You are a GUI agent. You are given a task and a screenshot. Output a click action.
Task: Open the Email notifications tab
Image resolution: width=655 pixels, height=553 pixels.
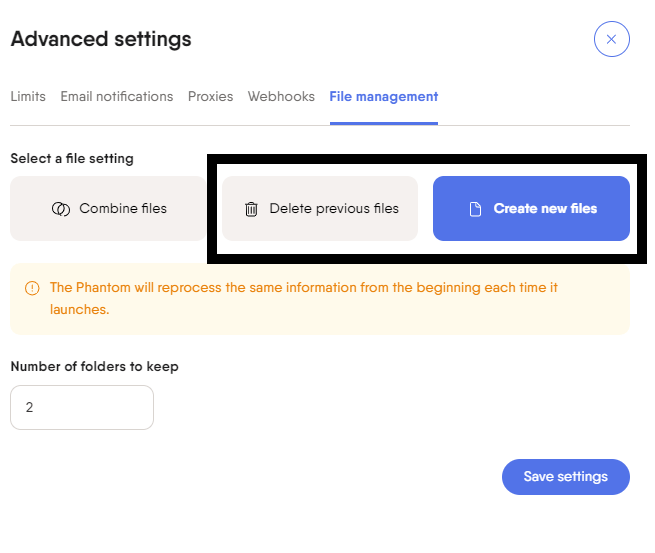[x=117, y=97]
